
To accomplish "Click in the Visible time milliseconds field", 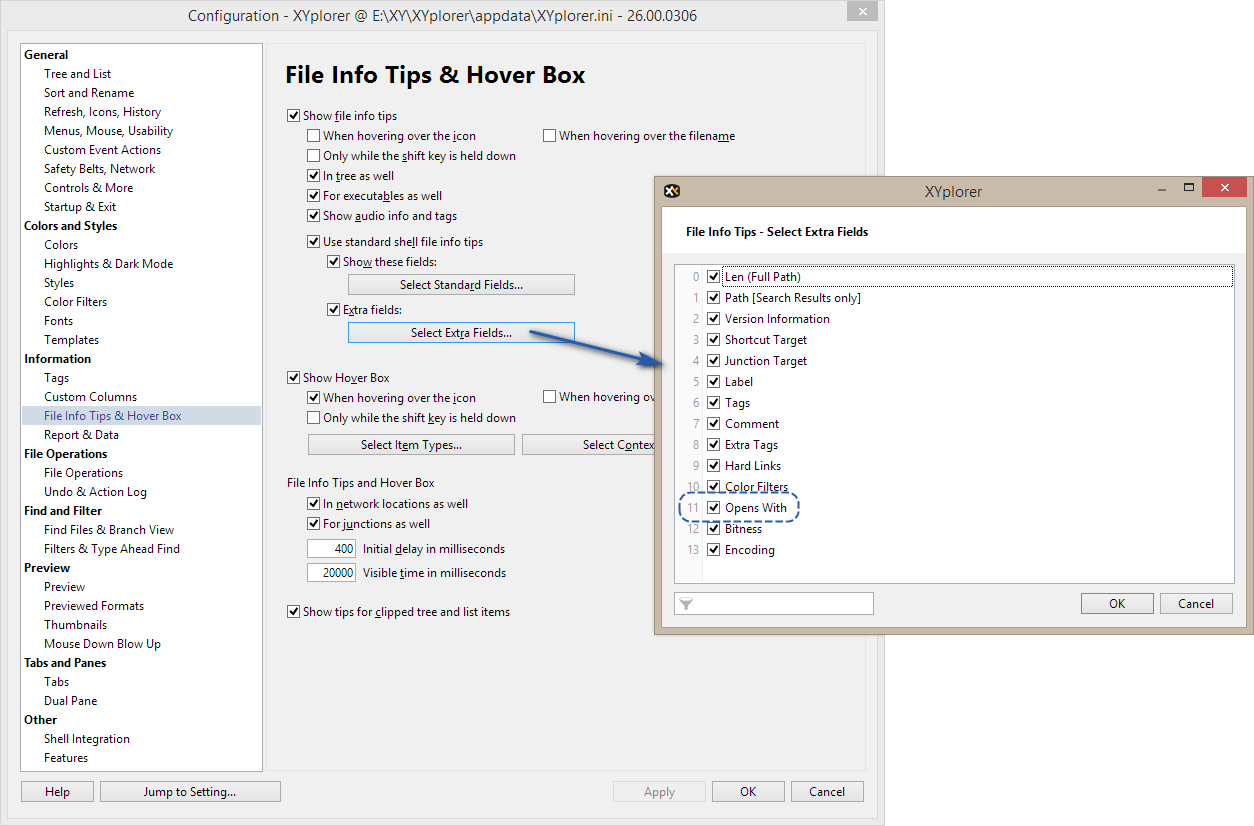I will pyautogui.click(x=332, y=573).
